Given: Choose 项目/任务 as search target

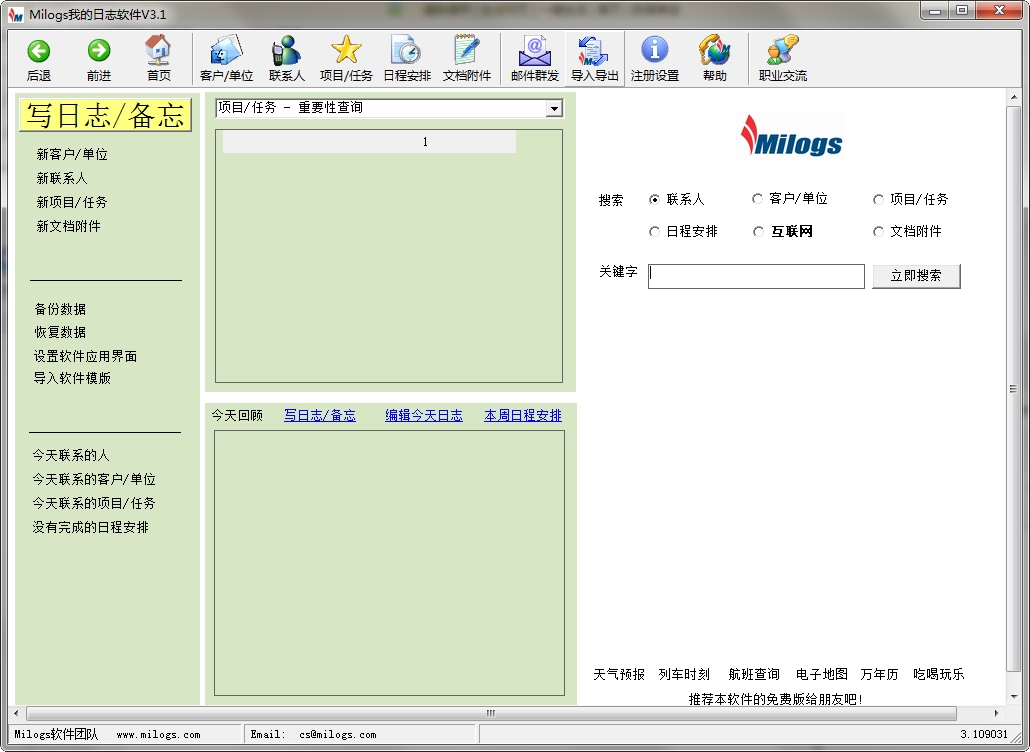Looking at the screenshot, I should (x=878, y=198).
